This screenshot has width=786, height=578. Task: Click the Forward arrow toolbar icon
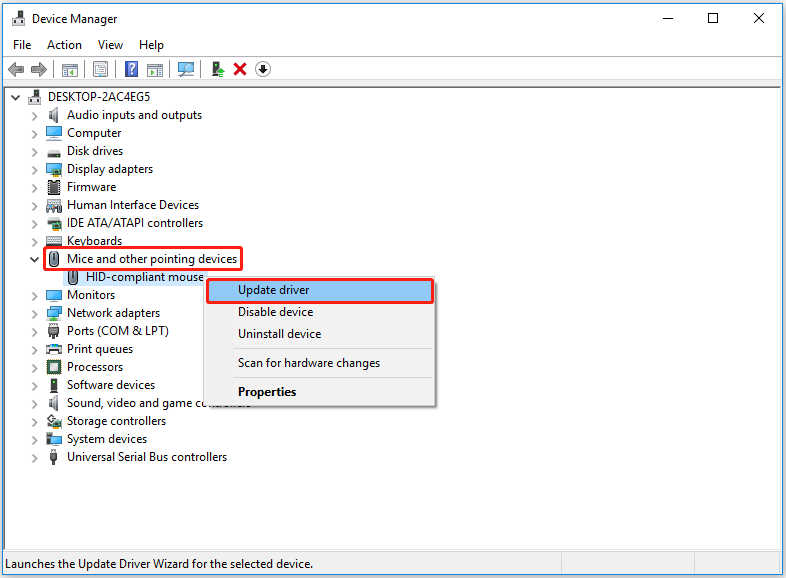(39, 69)
